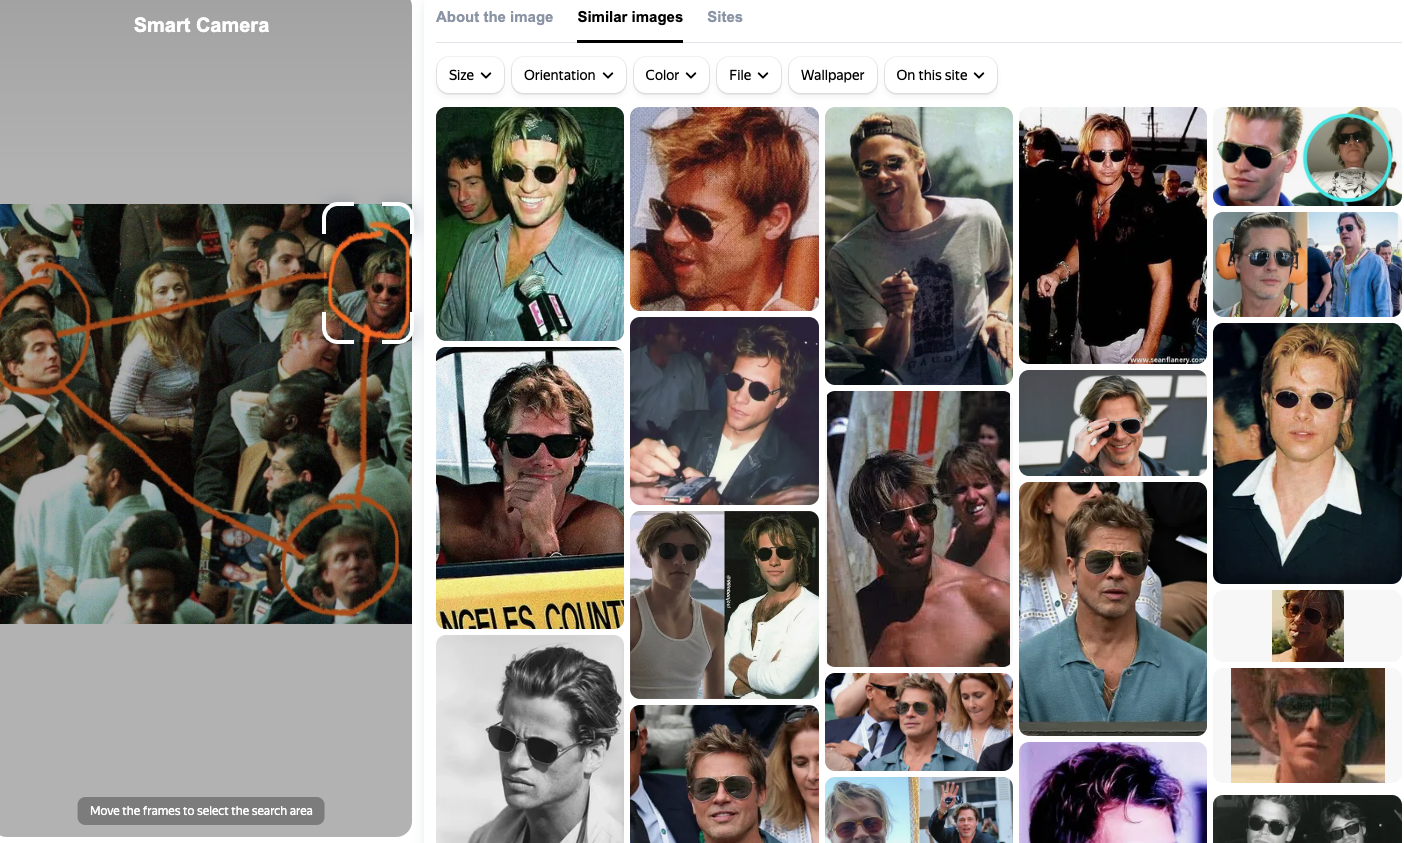The image size is (1404, 843).
Task: Open the Sites tab
Action: (724, 17)
